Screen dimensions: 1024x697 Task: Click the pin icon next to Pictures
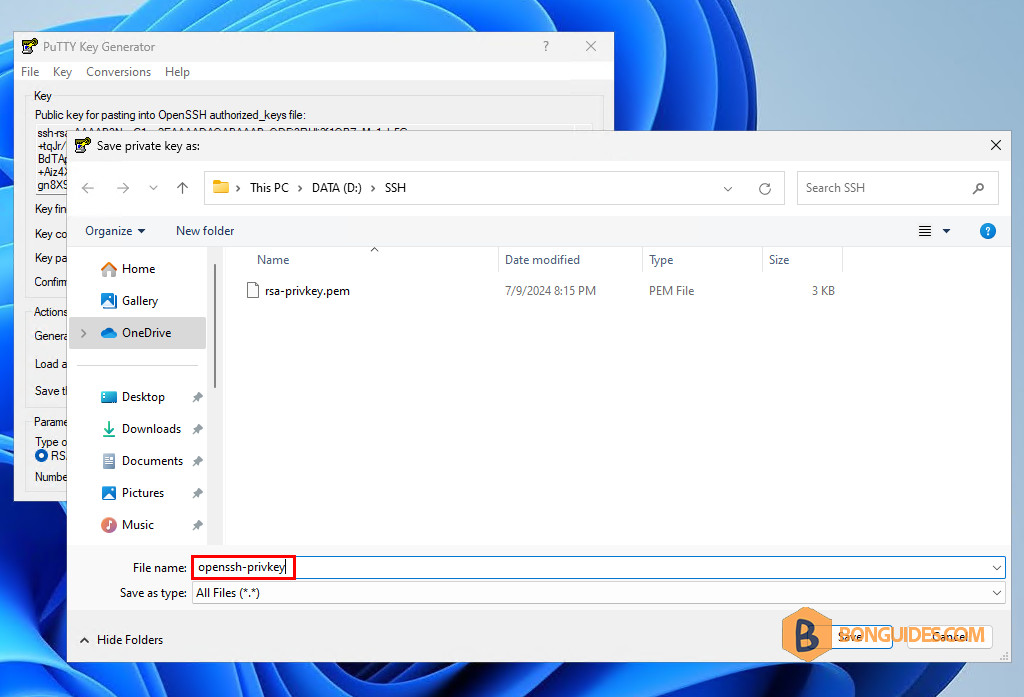[197, 493]
